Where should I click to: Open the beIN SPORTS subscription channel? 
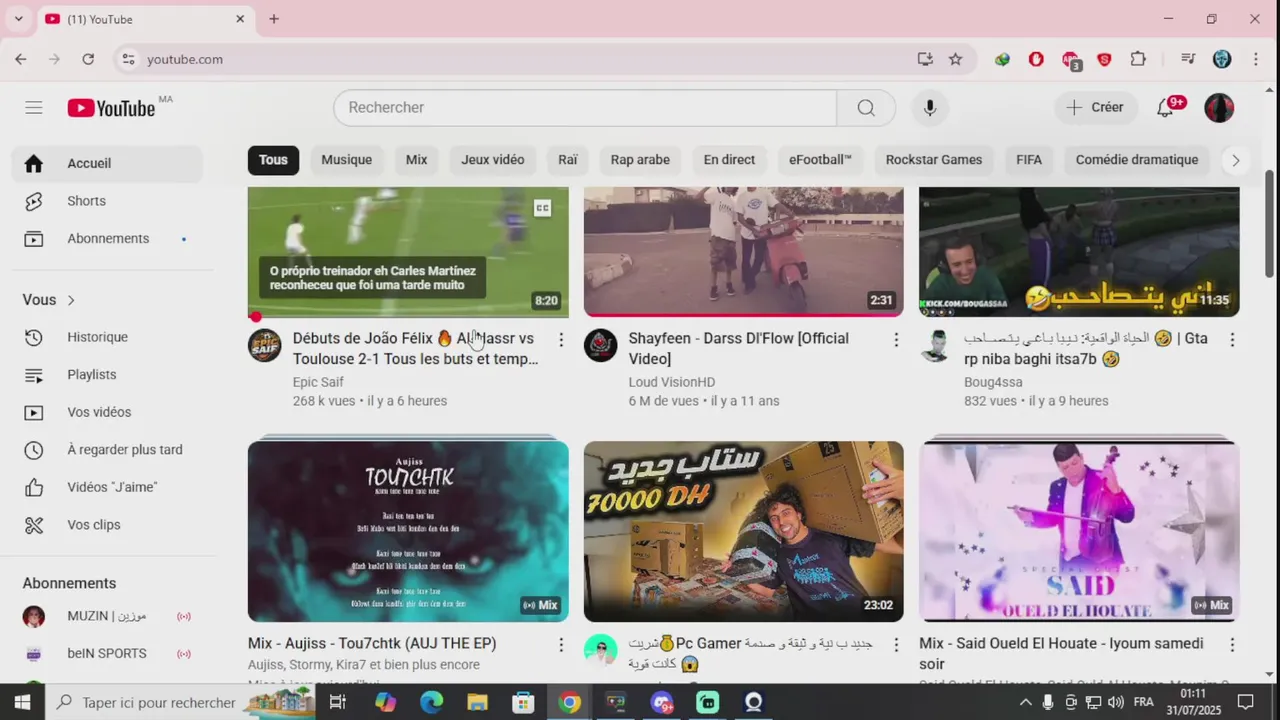(107, 653)
